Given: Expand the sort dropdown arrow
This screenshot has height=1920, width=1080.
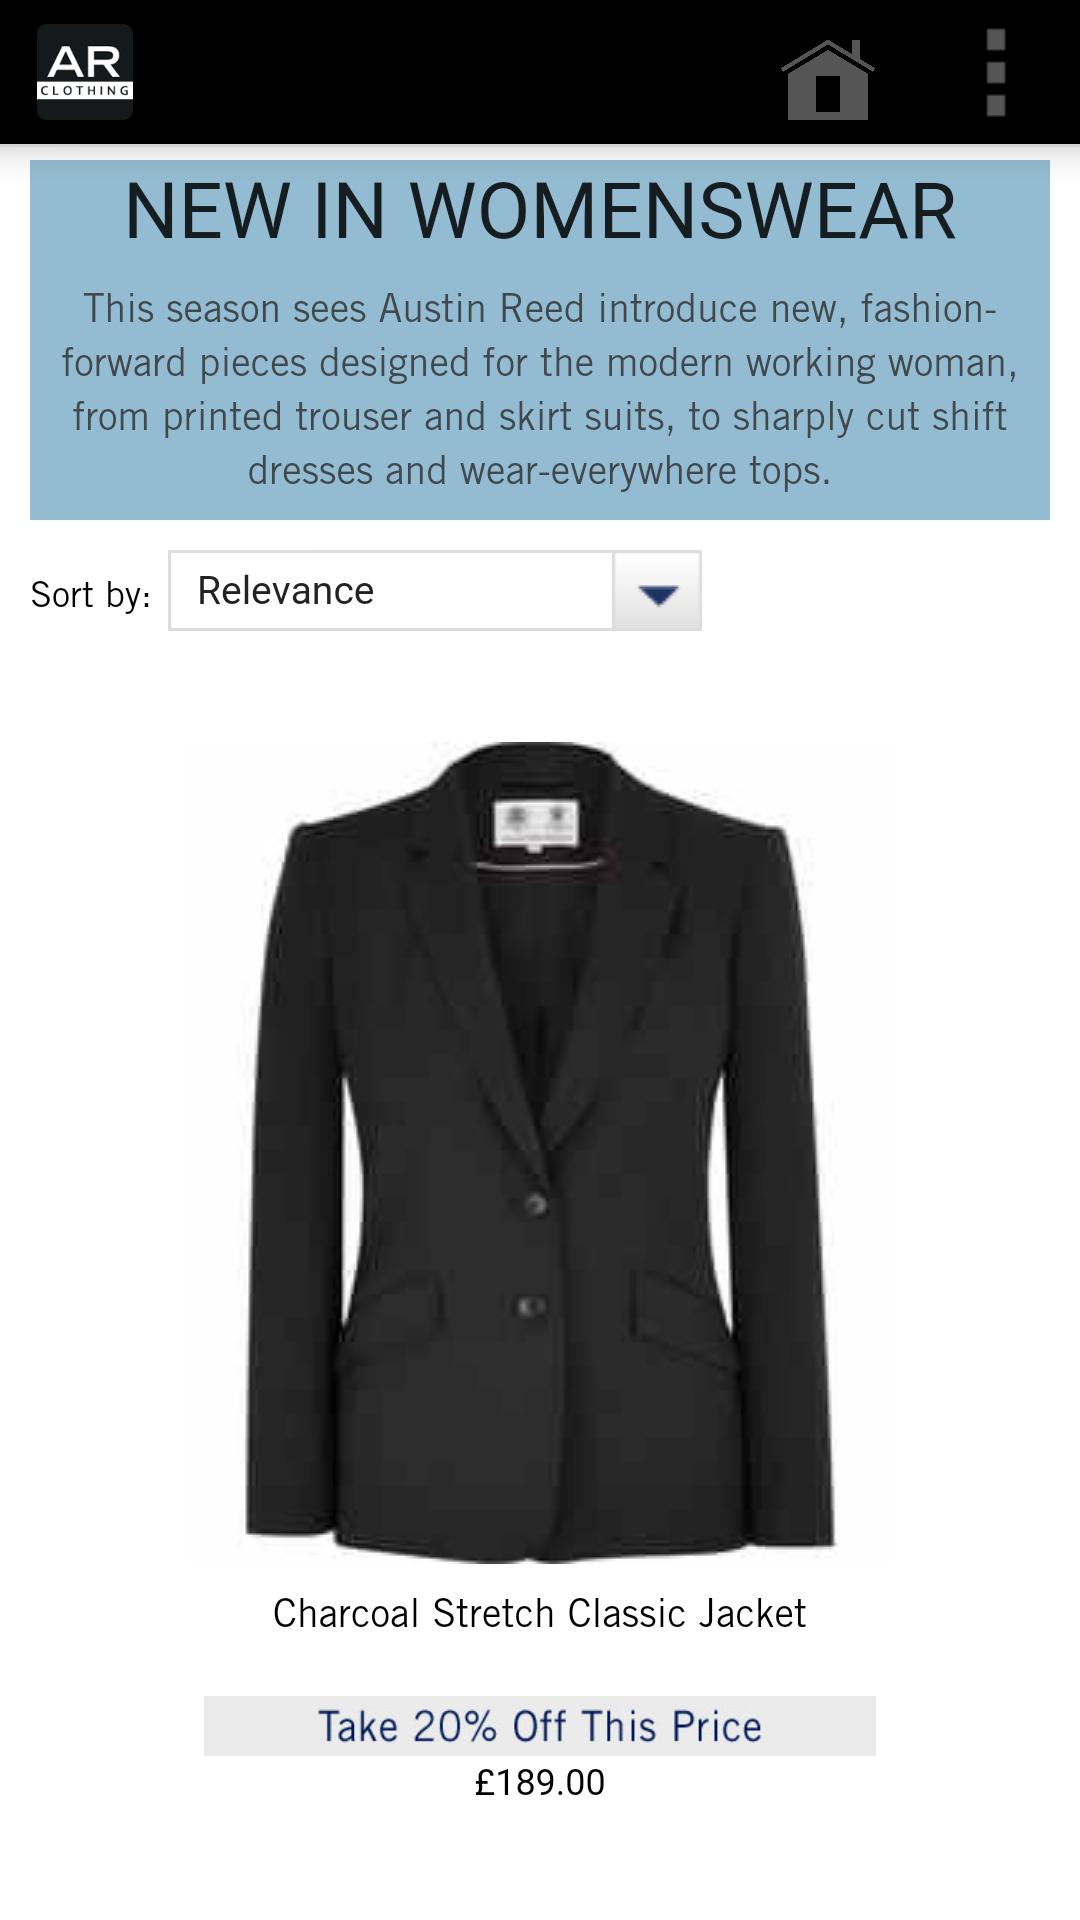Looking at the screenshot, I should 657,591.
